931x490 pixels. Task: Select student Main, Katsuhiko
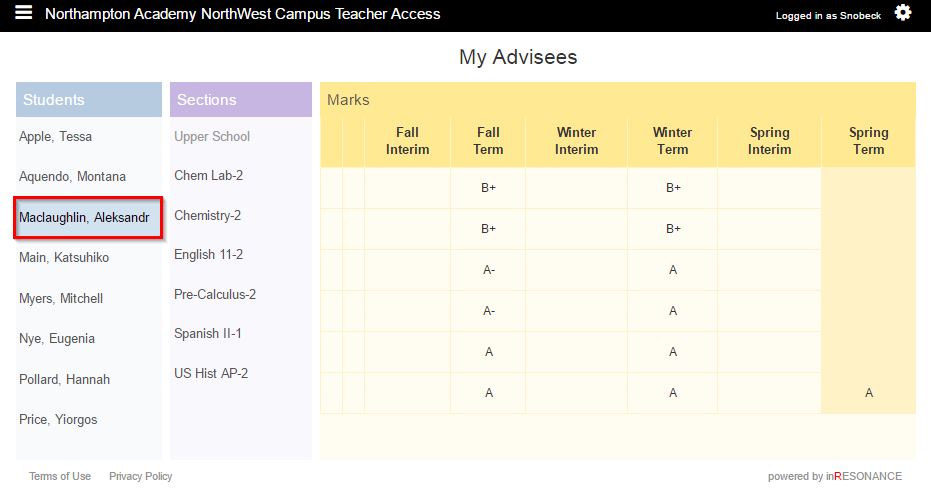pyautogui.click(x=64, y=258)
